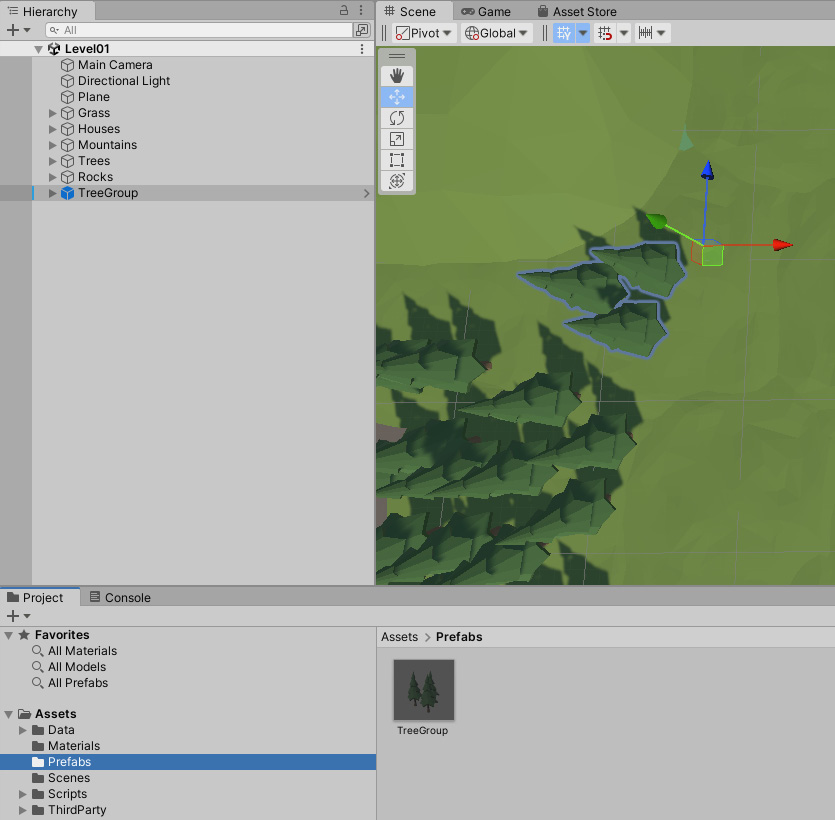The image size is (835, 820).
Task: Toggle the scene grid visibility button
Action: pos(564,33)
